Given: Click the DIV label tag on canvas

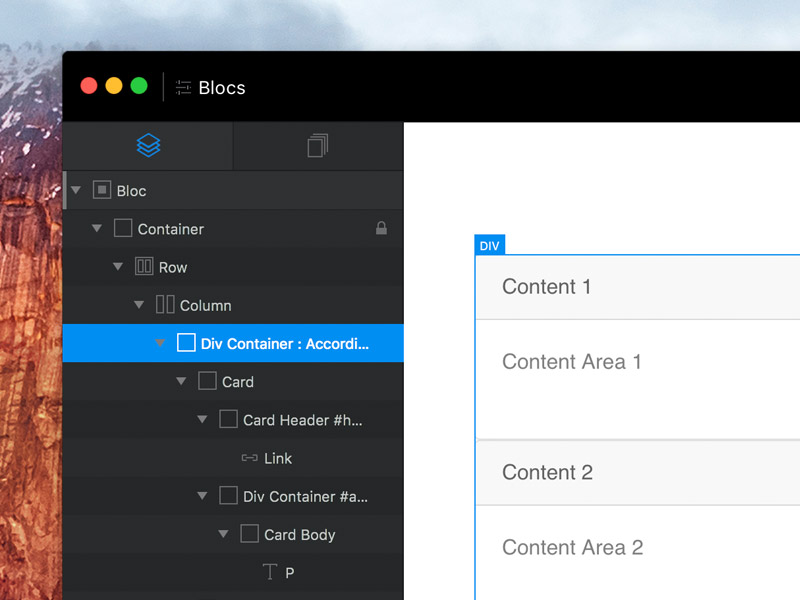Looking at the screenshot, I should click(489, 245).
